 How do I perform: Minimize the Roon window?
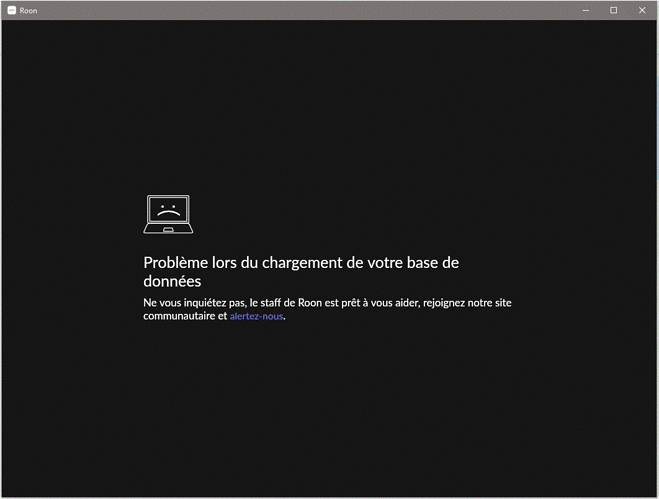585,10
